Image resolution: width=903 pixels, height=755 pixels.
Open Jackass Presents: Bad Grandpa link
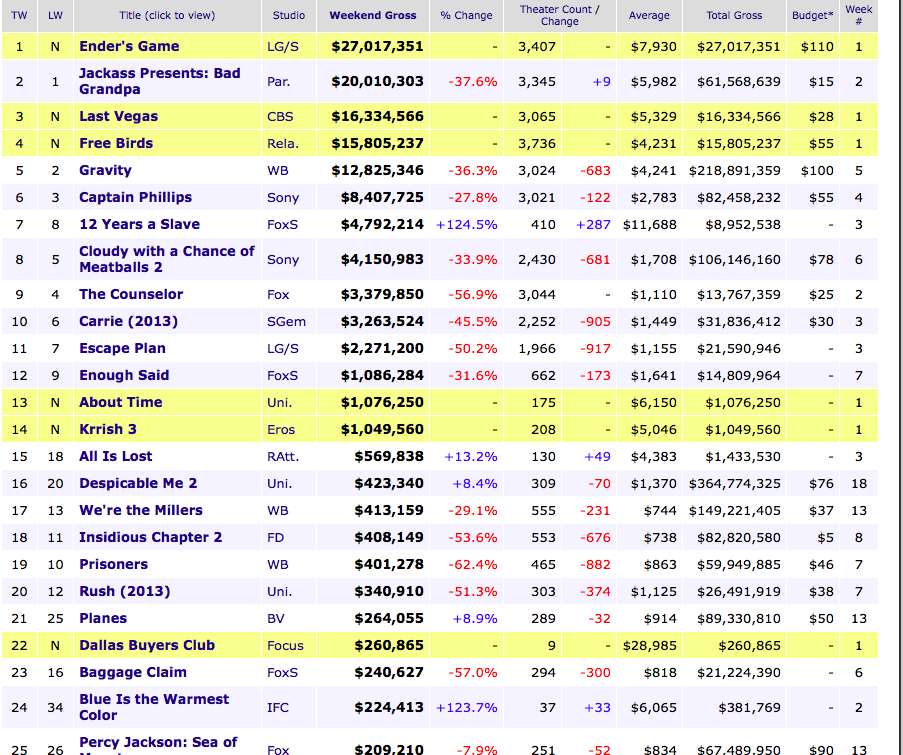point(160,81)
